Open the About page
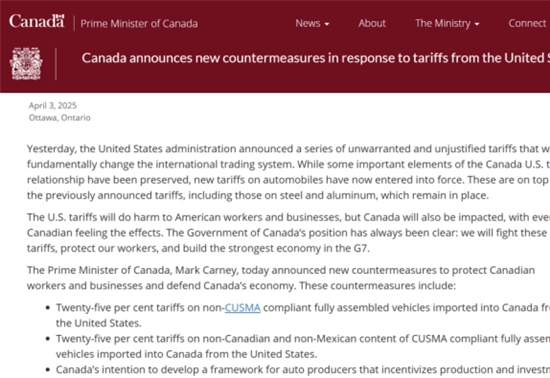 pos(372,23)
